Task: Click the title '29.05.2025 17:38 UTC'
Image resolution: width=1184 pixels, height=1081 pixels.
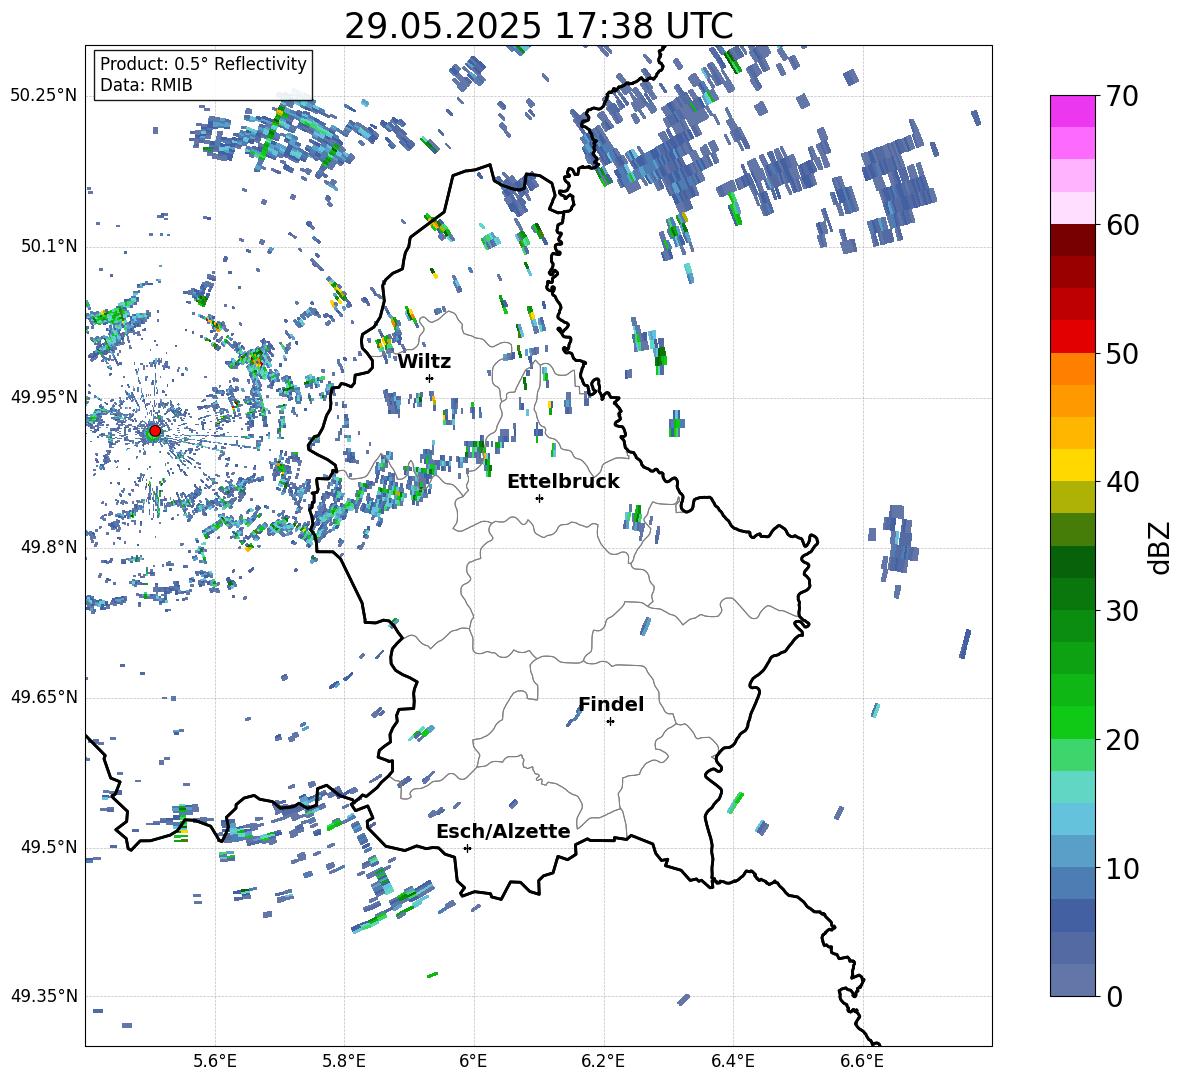Action: coord(538,26)
